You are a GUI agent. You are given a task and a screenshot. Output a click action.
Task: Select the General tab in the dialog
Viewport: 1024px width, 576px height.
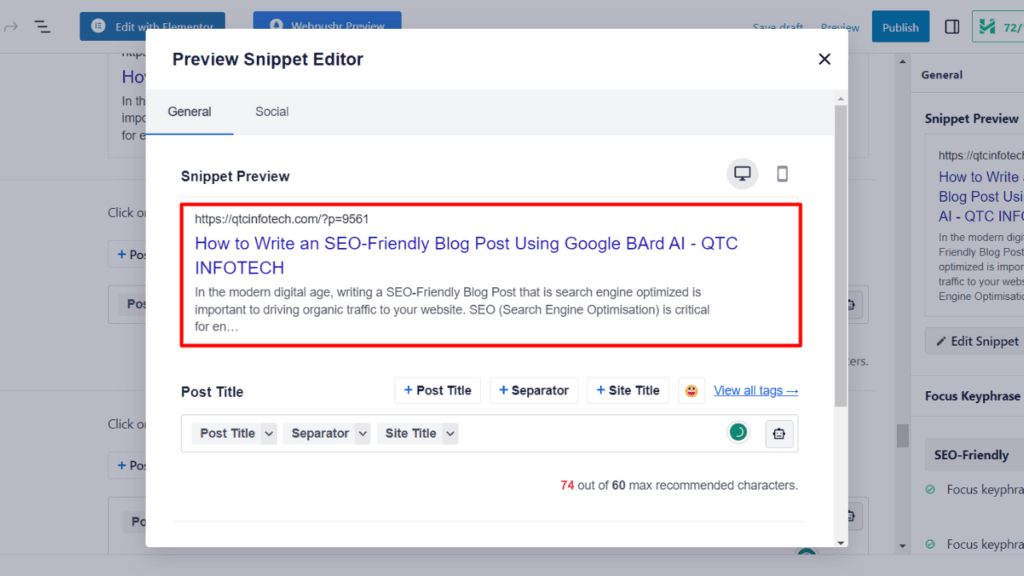(x=189, y=112)
